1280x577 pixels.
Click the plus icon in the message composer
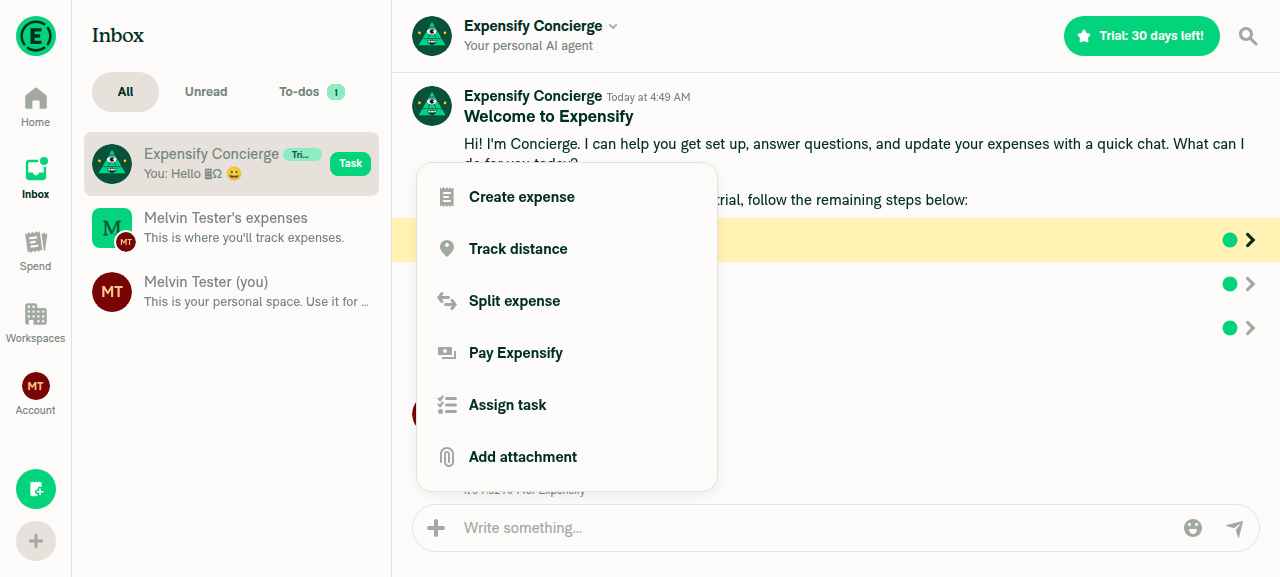pyautogui.click(x=436, y=528)
